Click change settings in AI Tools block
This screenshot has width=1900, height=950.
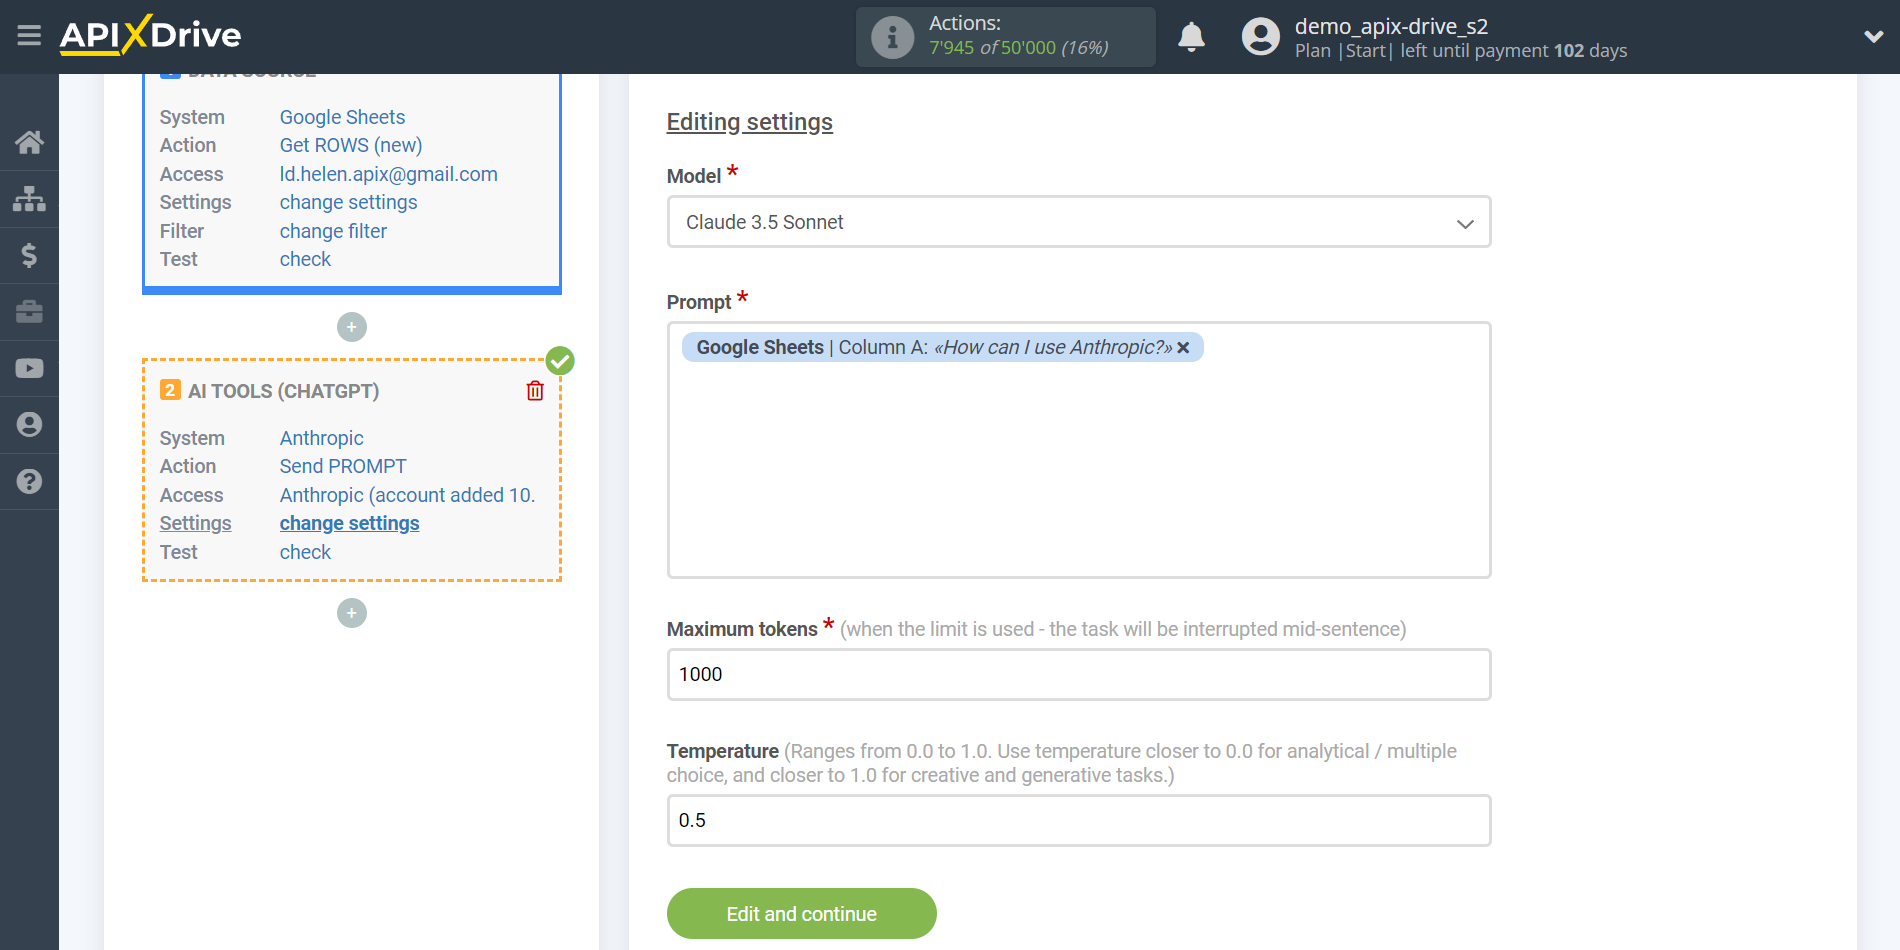point(349,523)
